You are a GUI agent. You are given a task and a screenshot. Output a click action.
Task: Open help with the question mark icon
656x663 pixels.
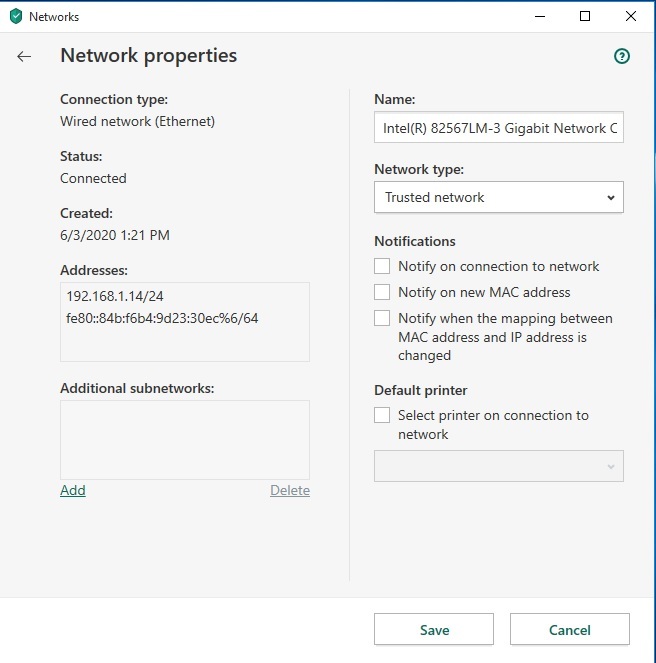click(622, 56)
